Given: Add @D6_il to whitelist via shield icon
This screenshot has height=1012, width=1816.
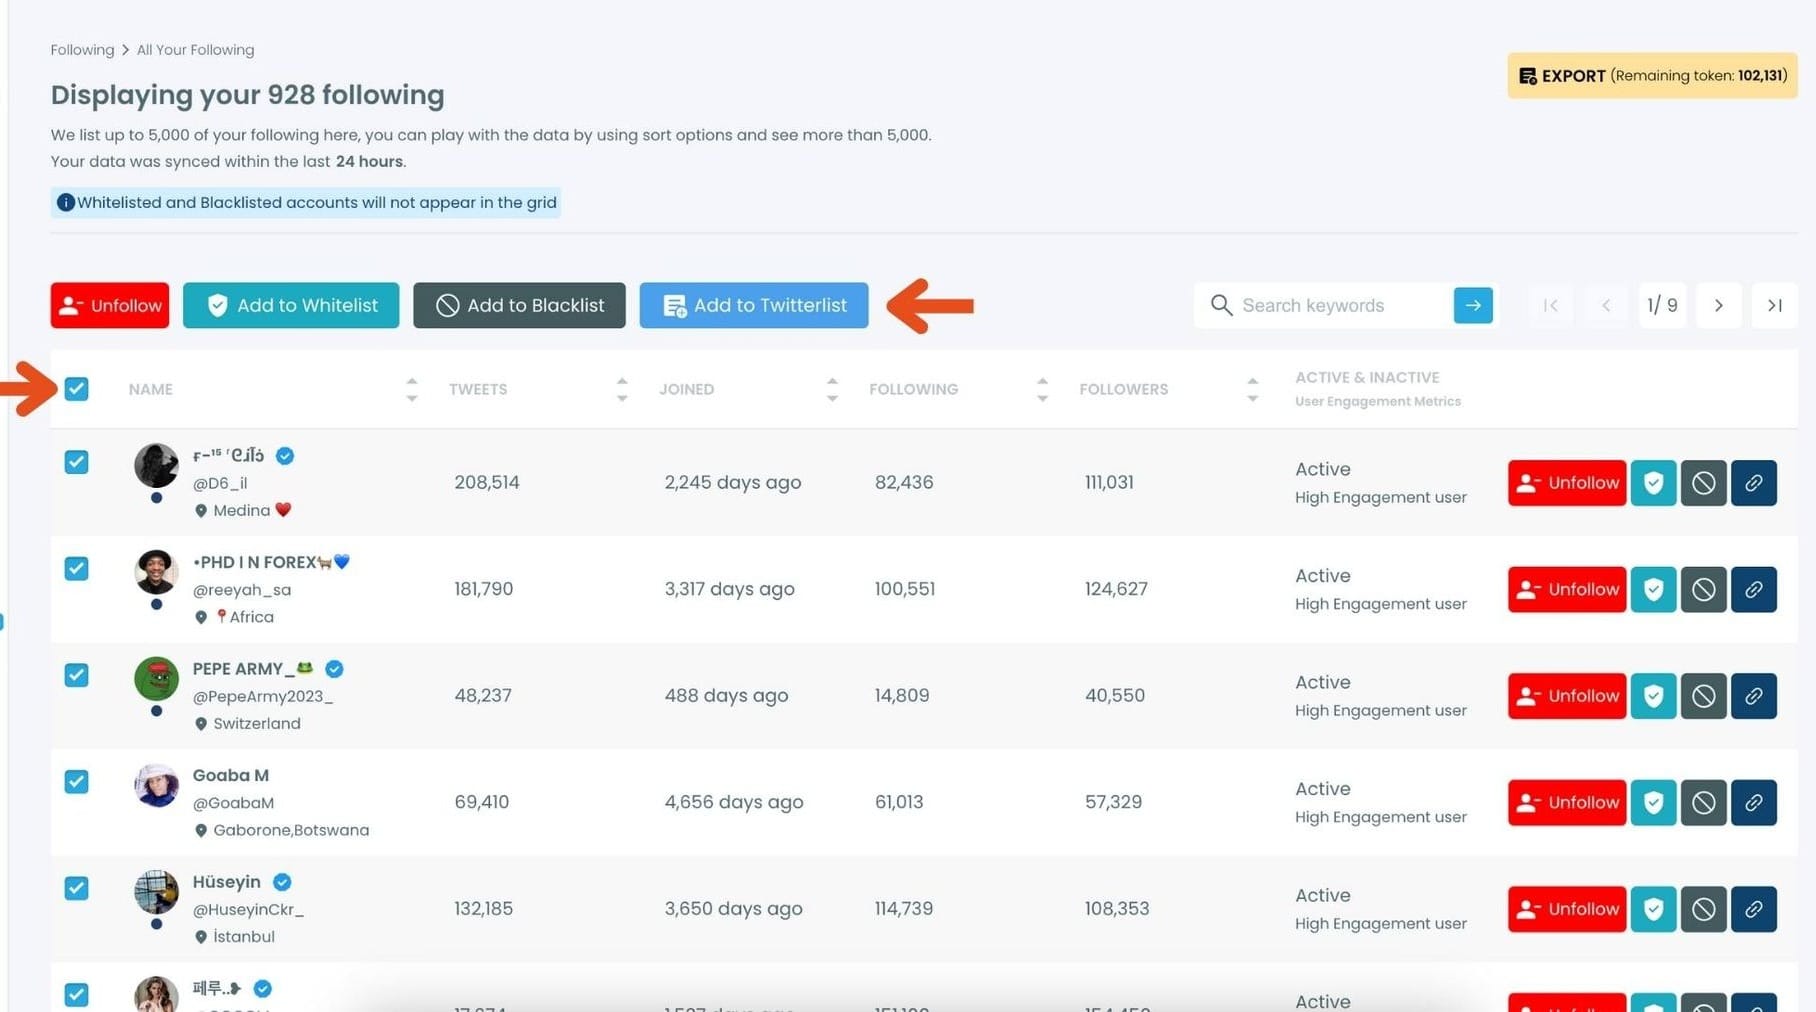Looking at the screenshot, I should point(1653,483).
